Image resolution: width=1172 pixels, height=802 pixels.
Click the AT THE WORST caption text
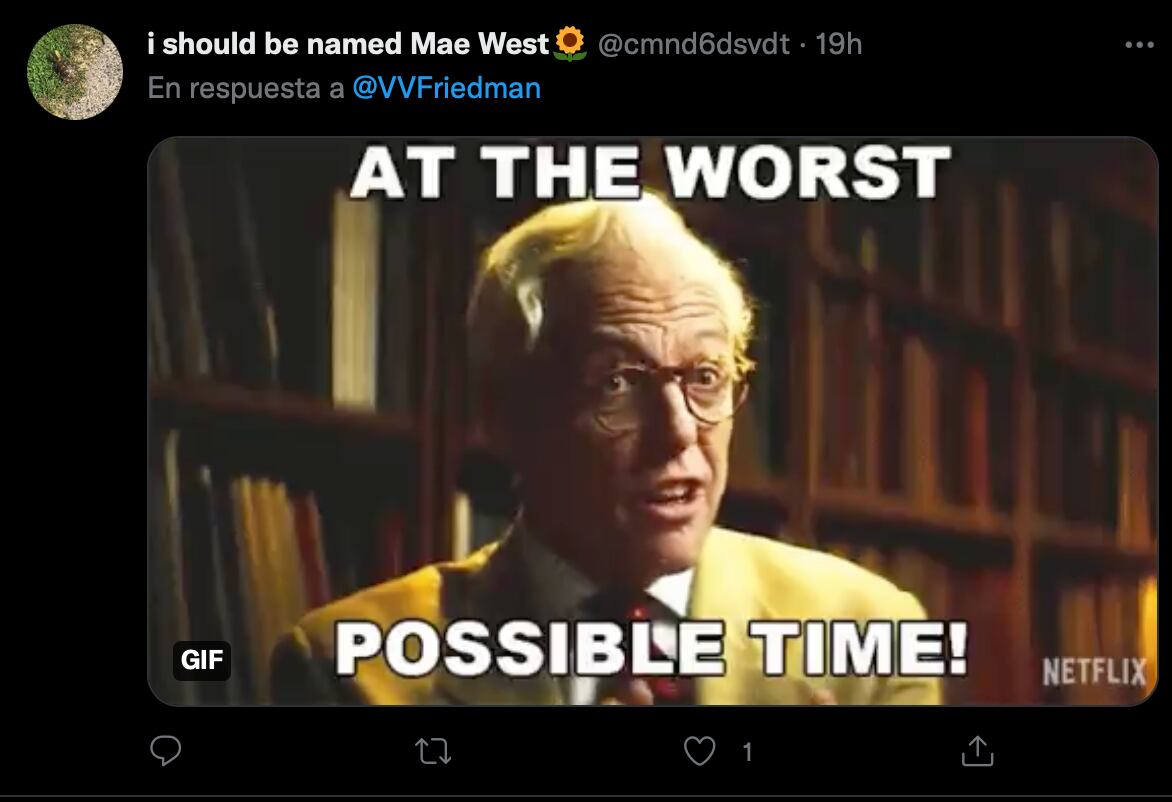coord(650,172)
